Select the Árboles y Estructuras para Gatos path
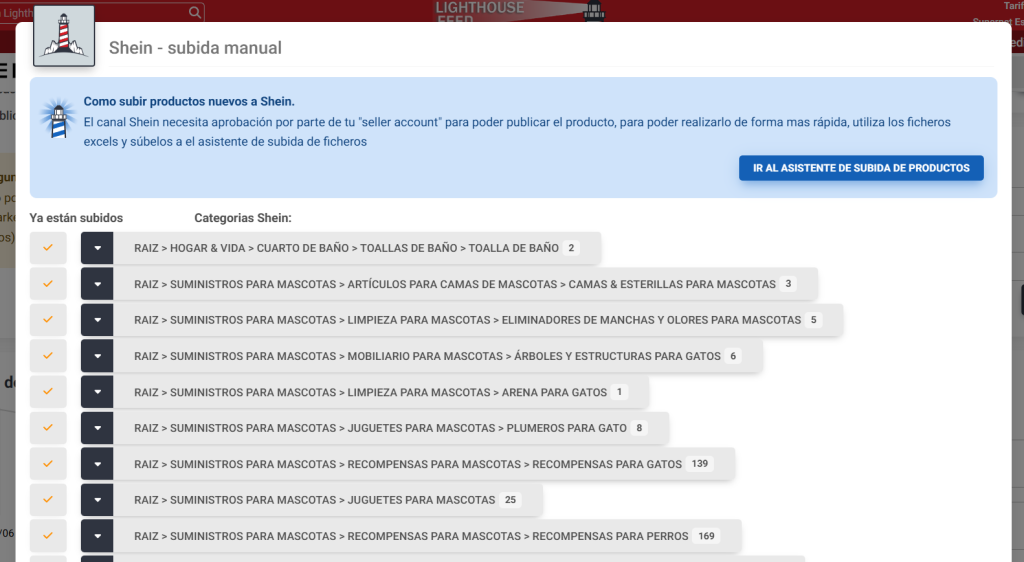Image resolution: width=1024 pixels, height=562 pixels. [x=427, y=356]
